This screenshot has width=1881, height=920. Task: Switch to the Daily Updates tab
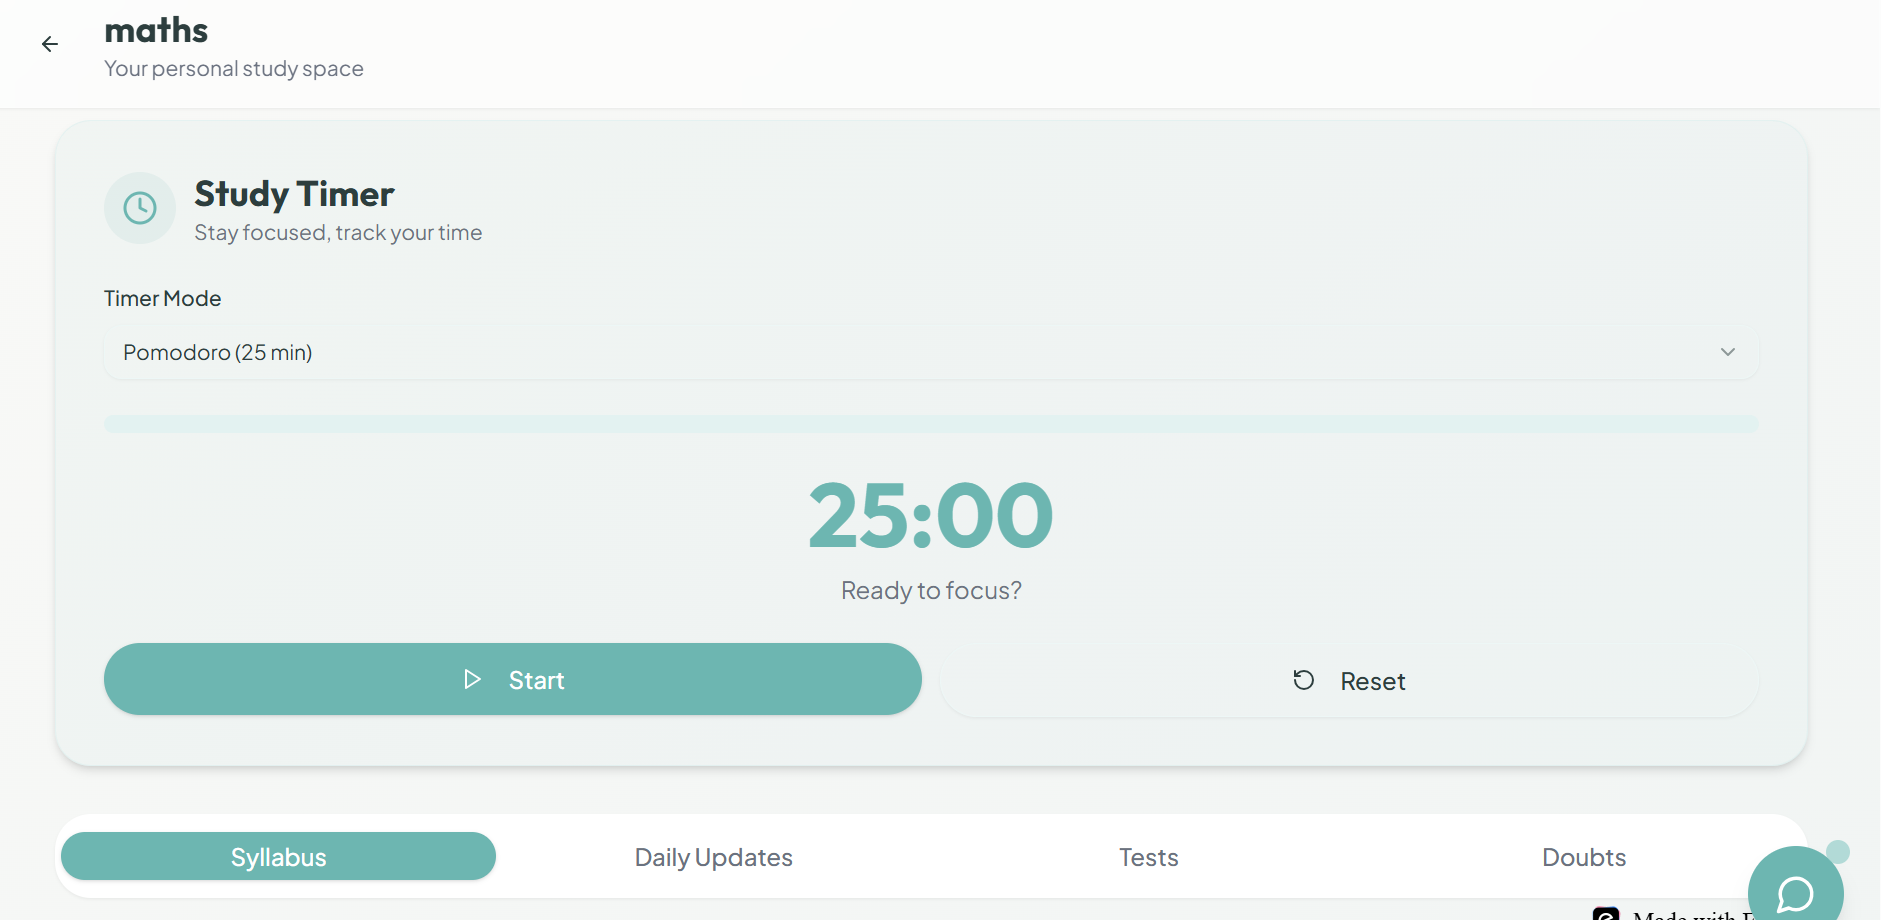713,856
